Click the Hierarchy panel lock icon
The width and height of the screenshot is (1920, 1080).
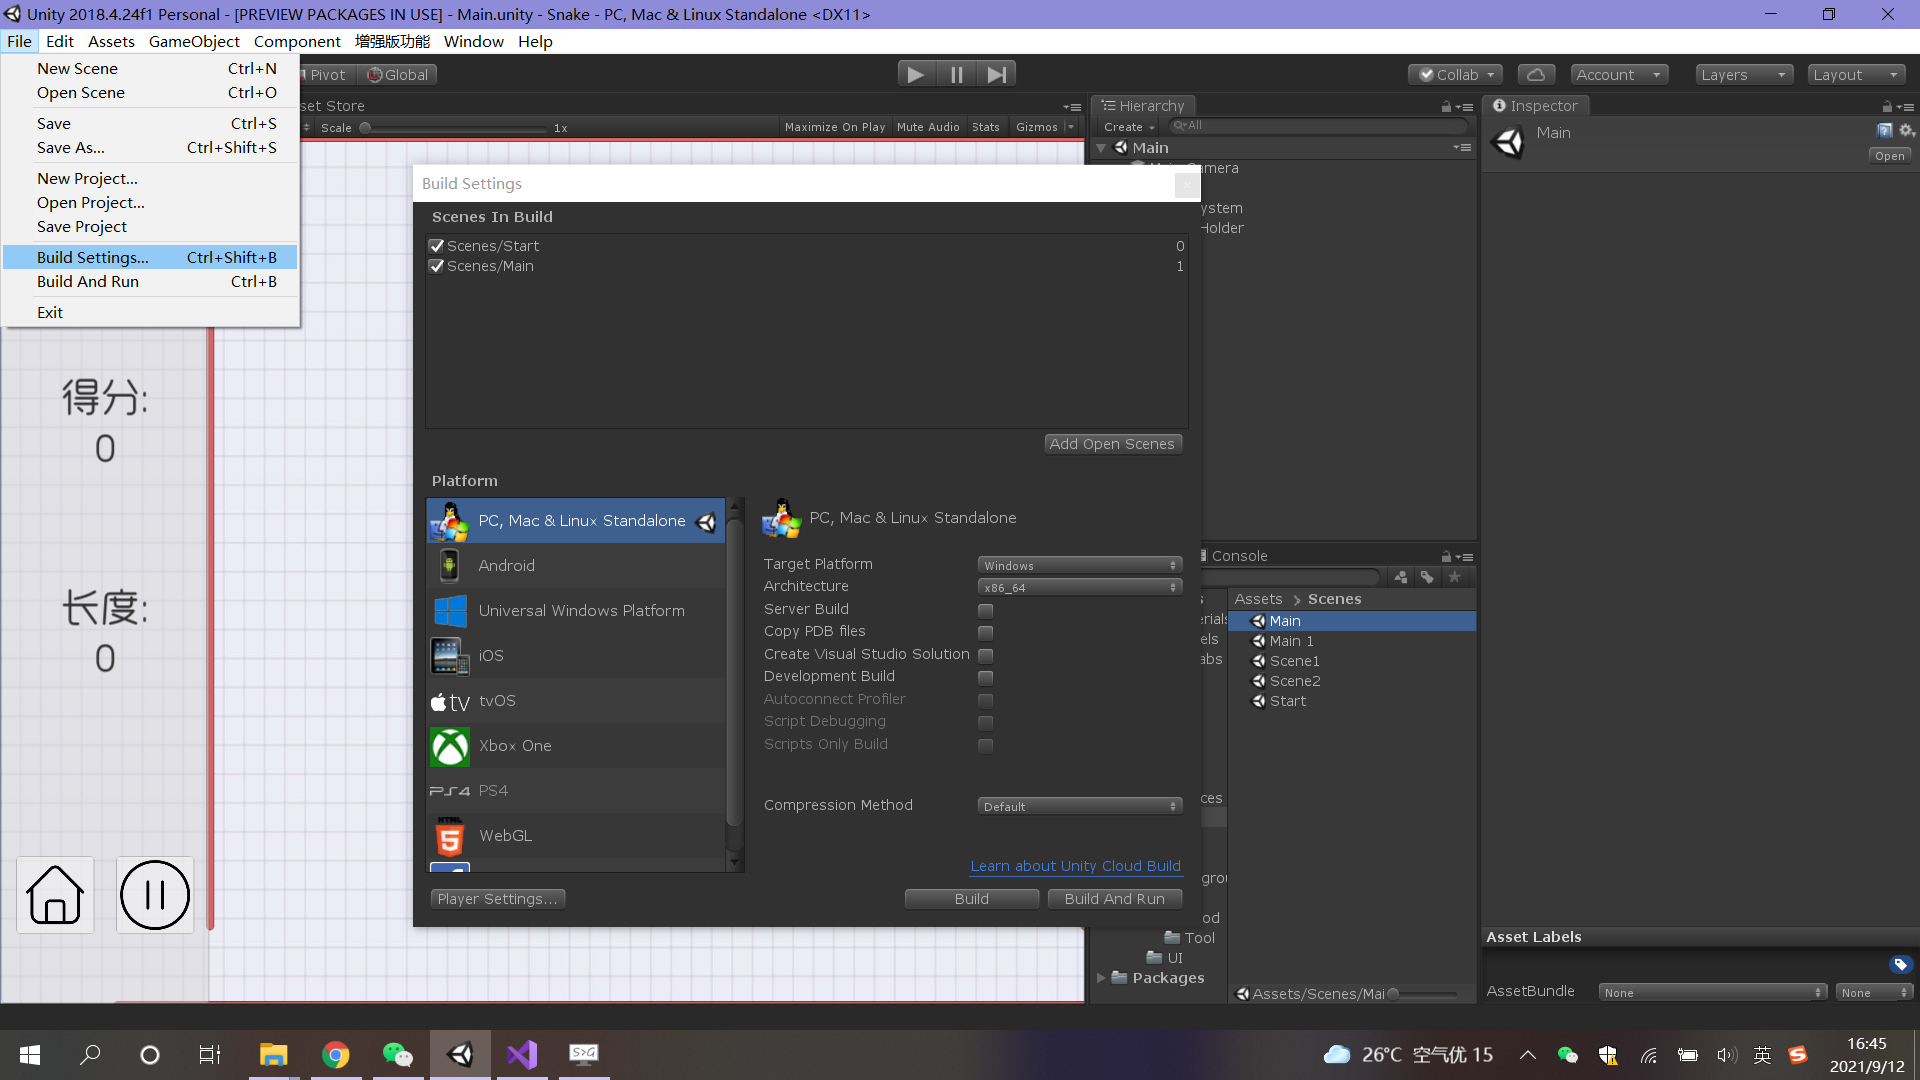click(1446, 106)
